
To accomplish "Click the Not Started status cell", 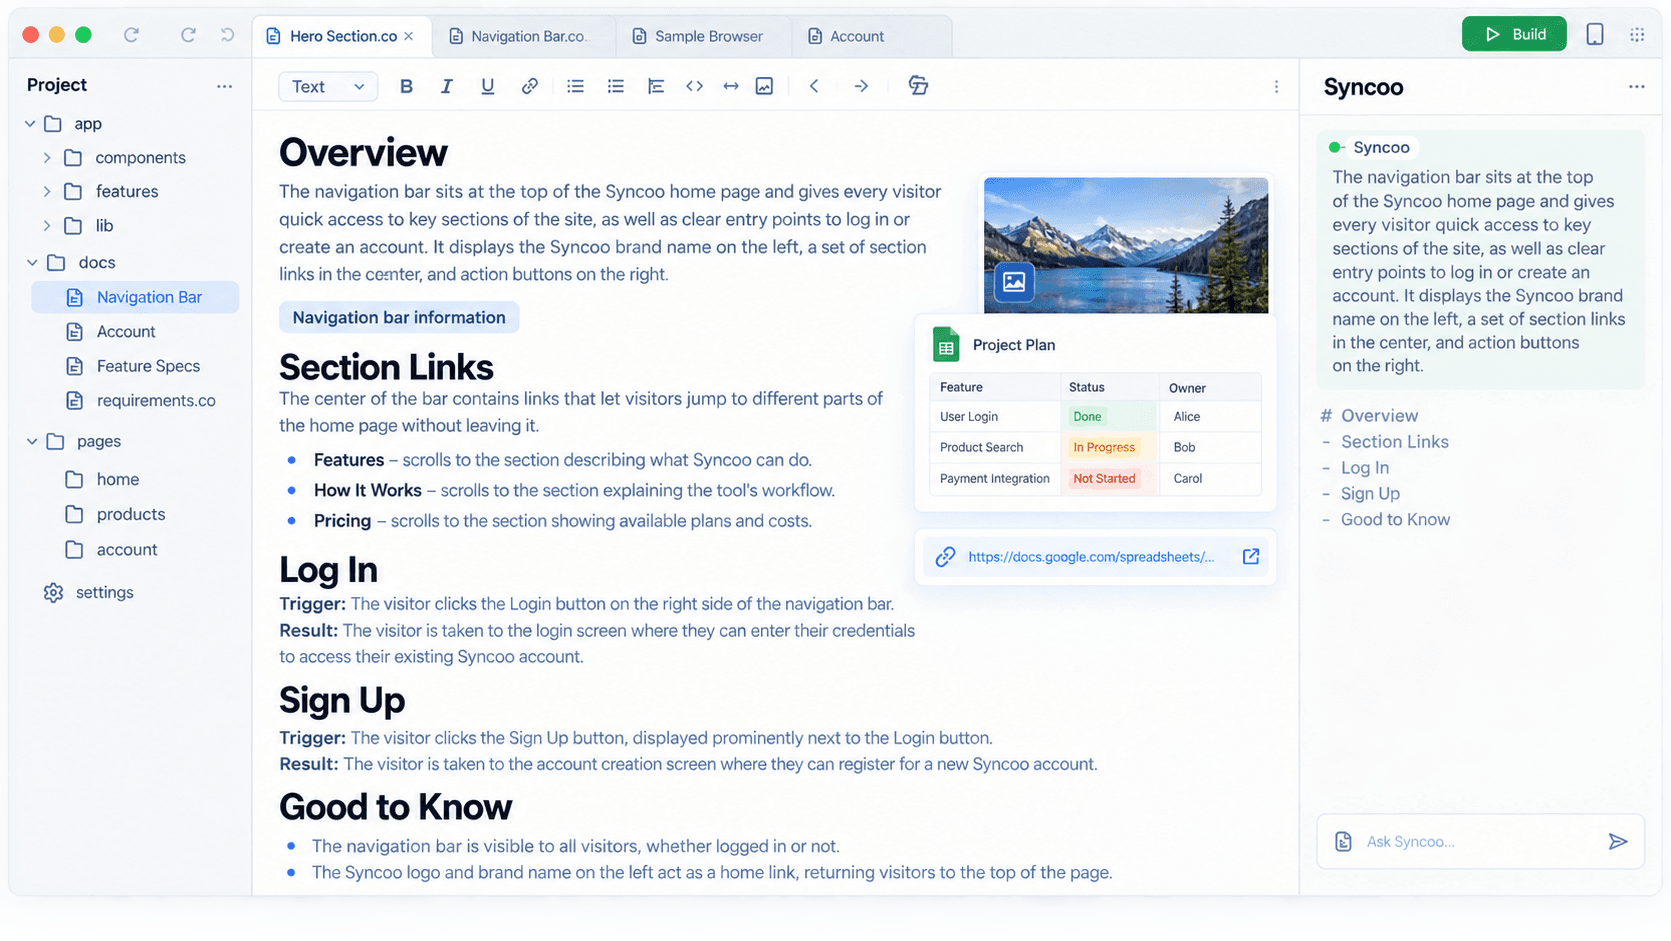I will [1108, 479].
